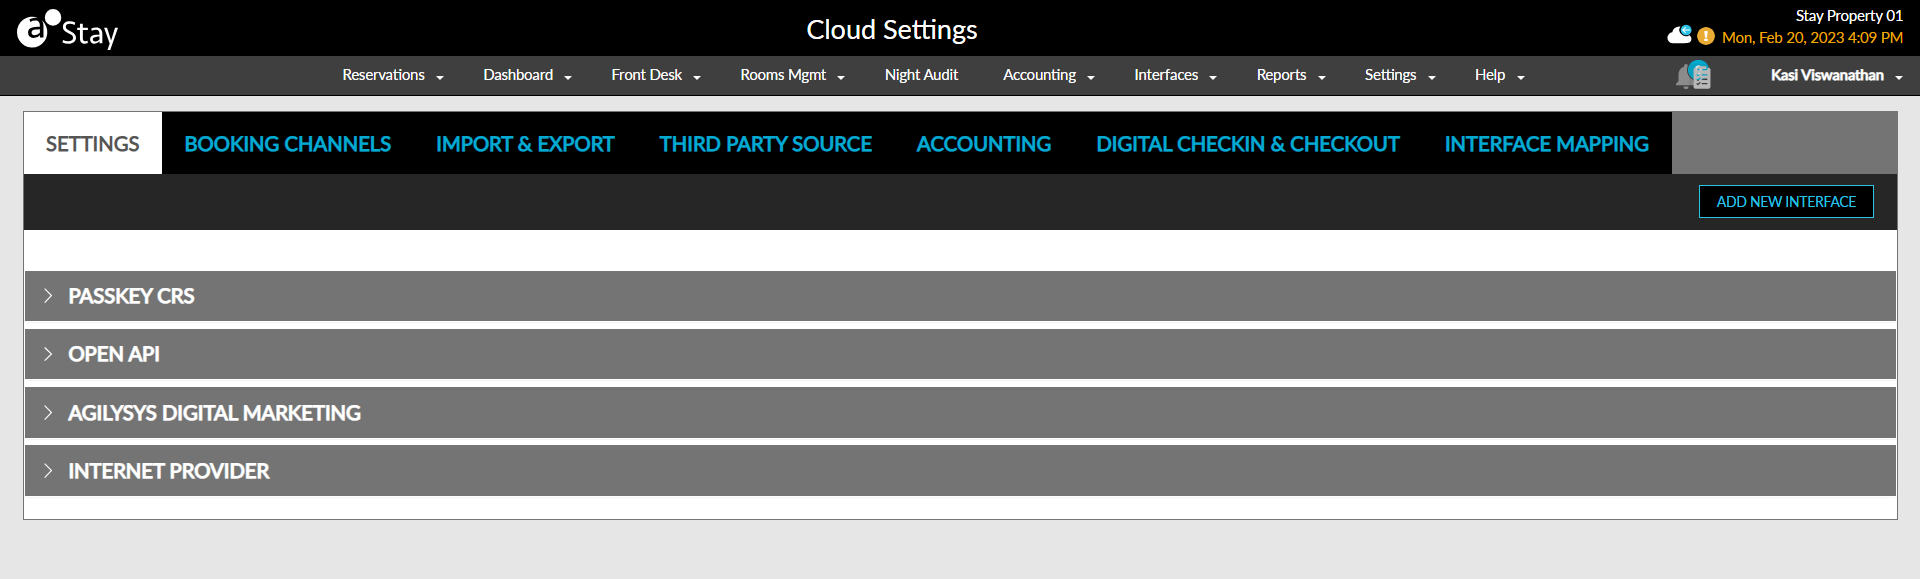1920x579 pixels.
Task: Open the Reservations menu
Action: coord(393,75)
